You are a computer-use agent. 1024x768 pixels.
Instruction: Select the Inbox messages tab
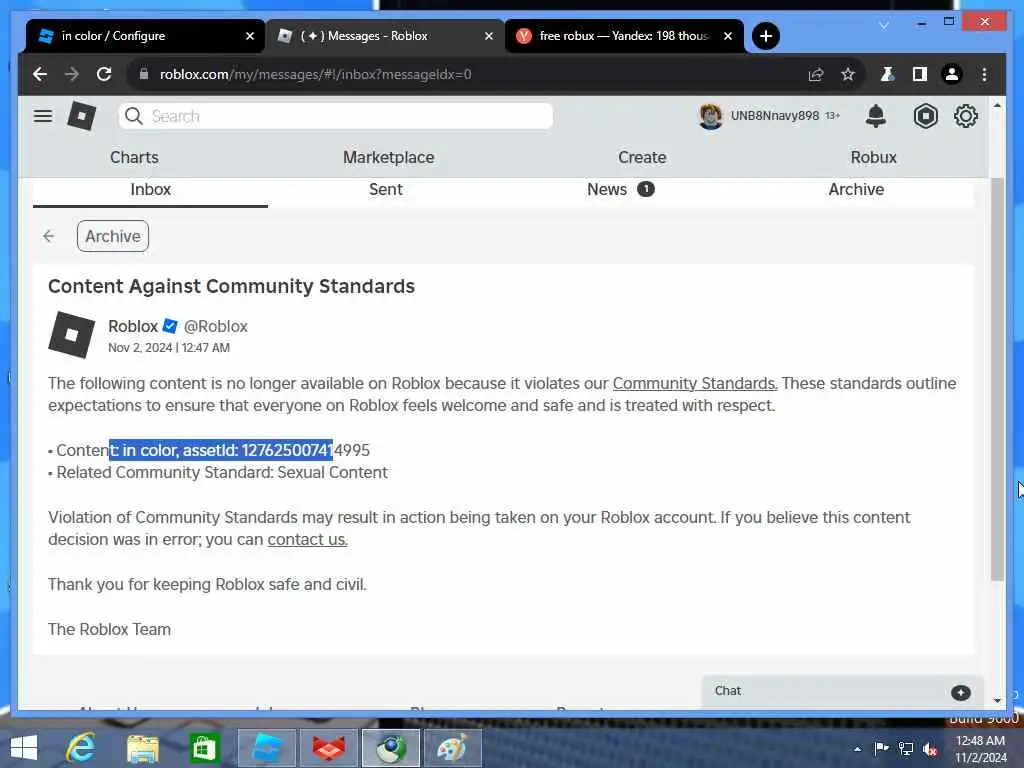pos(150,189)
